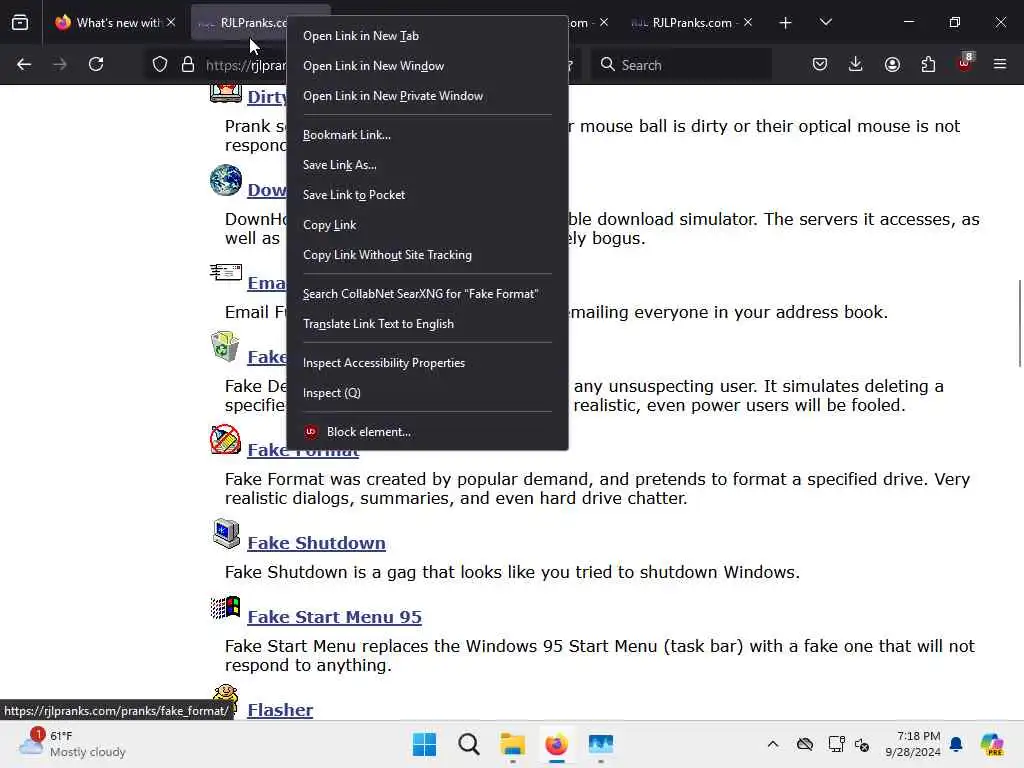Show hidden system tray icons
1024x768 pixels.
coord(773,744)
